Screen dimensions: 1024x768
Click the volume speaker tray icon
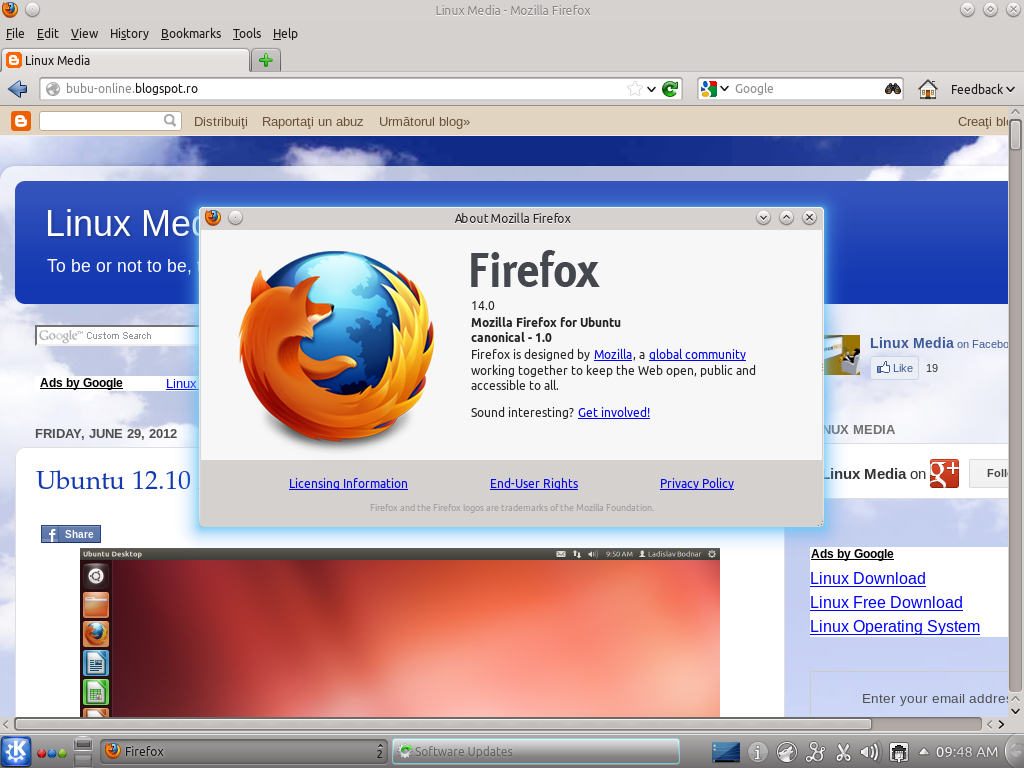870,752
